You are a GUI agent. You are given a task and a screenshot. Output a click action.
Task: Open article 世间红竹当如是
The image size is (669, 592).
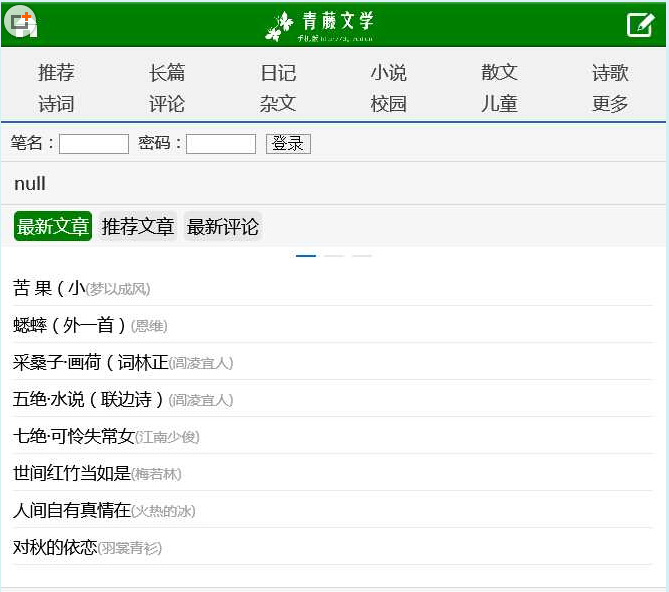(x=72, y=473)
